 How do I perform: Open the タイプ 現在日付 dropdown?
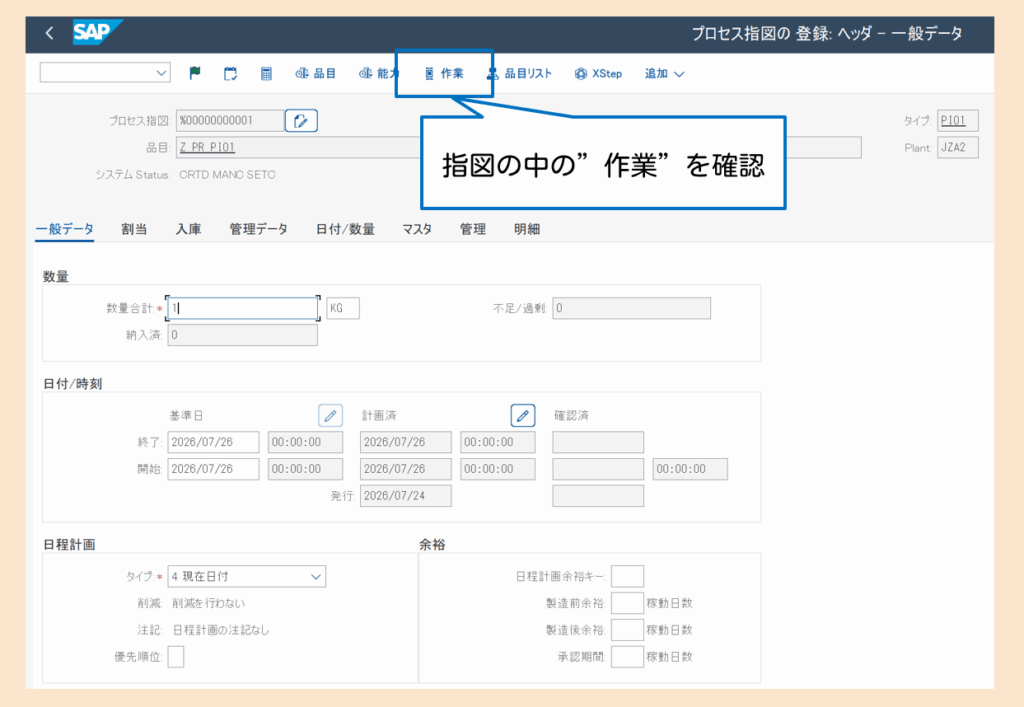[246, 576]
